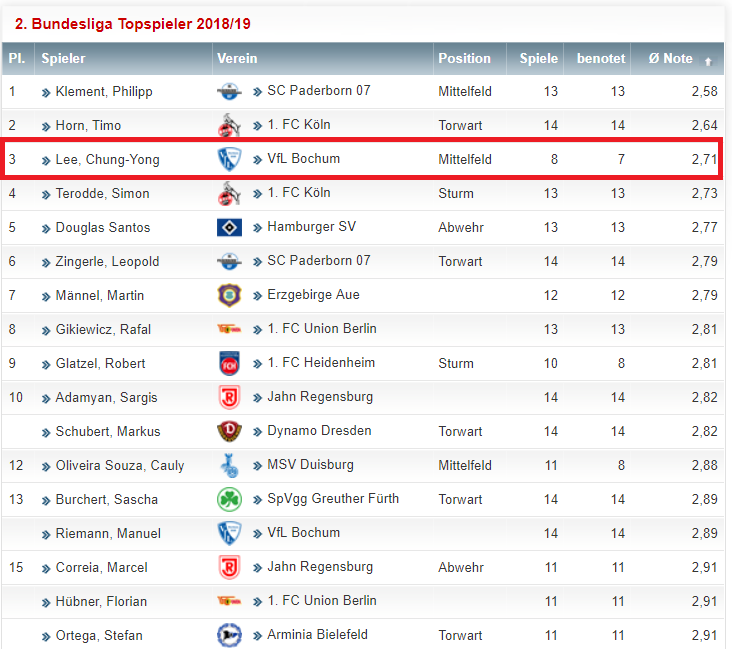
Task: Open player Correia, Marcel
Action: (x=102, y=567)
